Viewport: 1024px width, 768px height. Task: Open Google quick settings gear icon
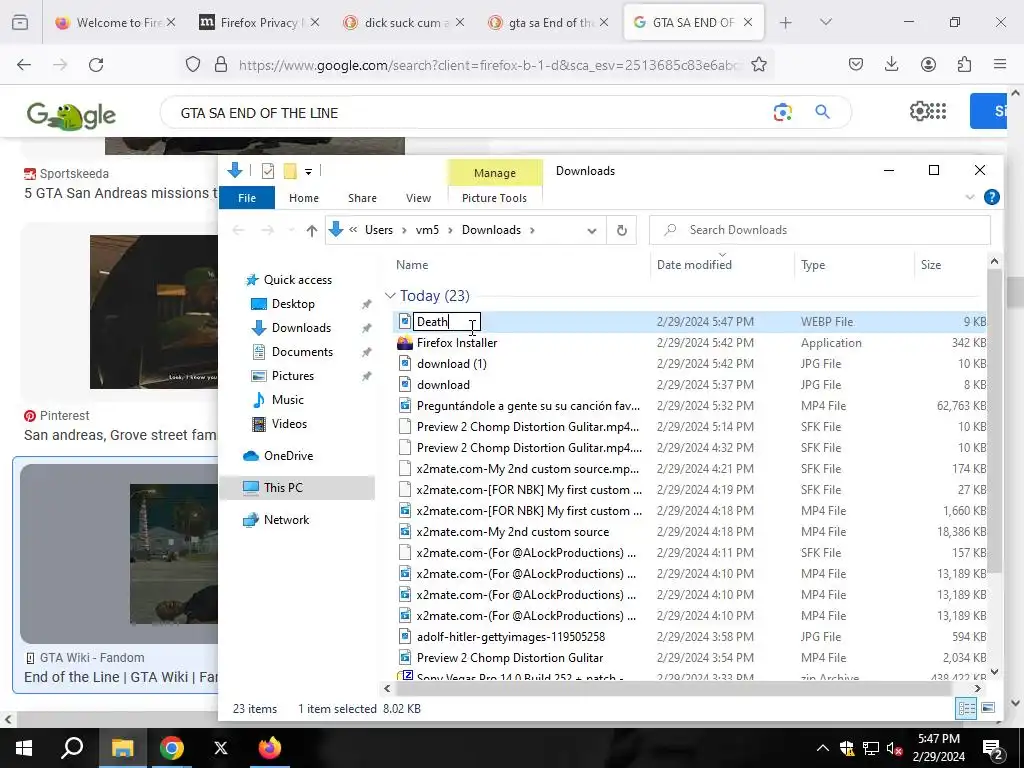(x=919, y=111)
